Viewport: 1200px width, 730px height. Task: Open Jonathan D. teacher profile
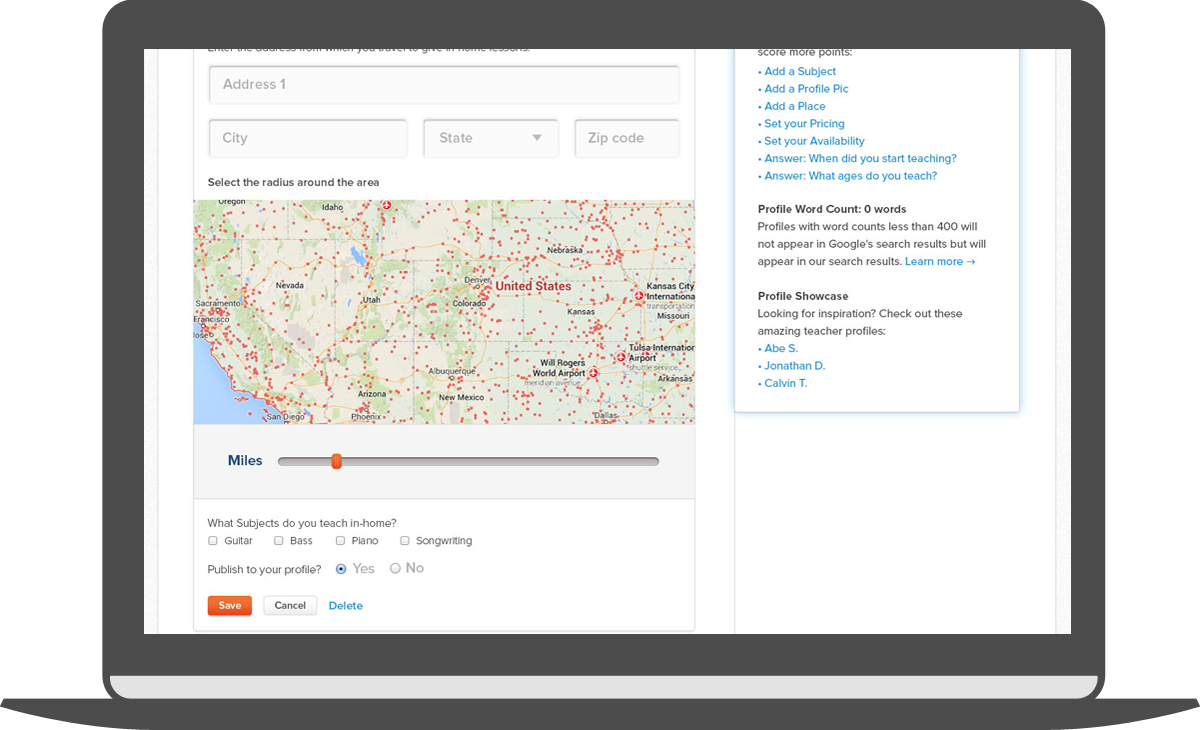(794, 366)
